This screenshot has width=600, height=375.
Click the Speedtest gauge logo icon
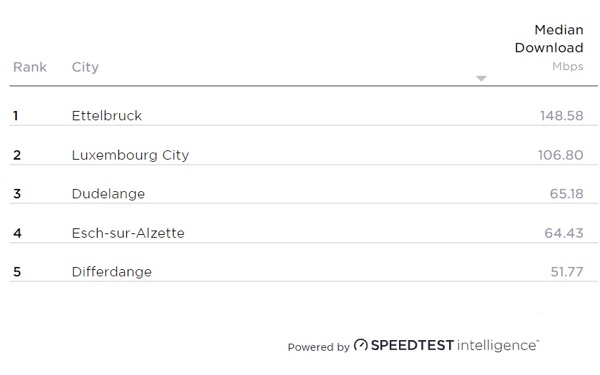(360, 345)
